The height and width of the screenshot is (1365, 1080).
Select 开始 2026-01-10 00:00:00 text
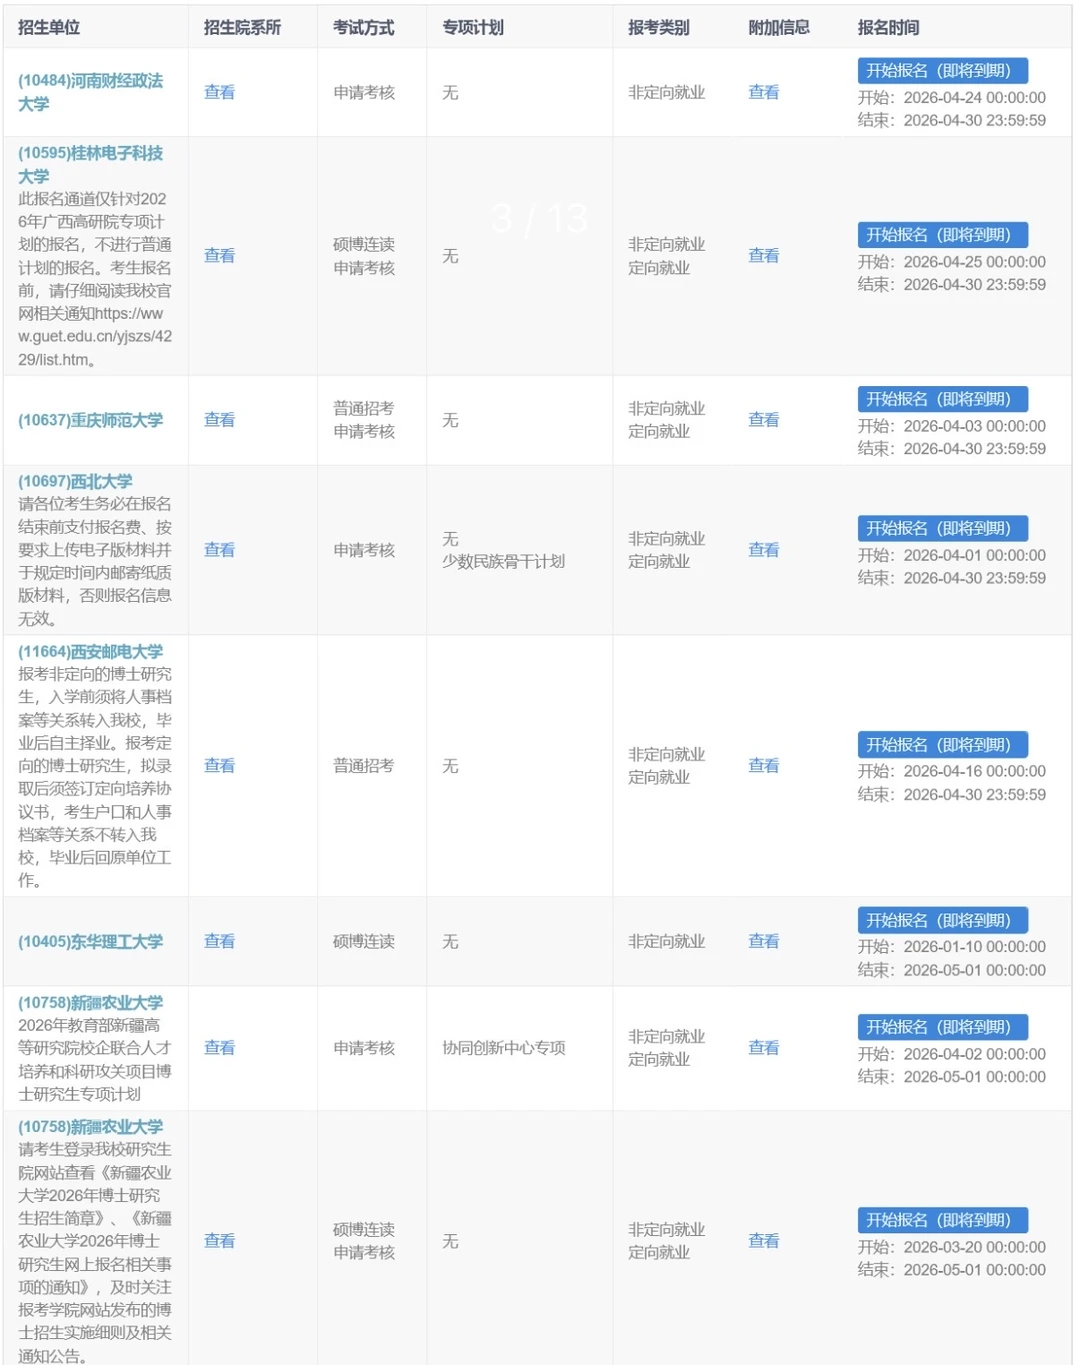coord(952,947)
